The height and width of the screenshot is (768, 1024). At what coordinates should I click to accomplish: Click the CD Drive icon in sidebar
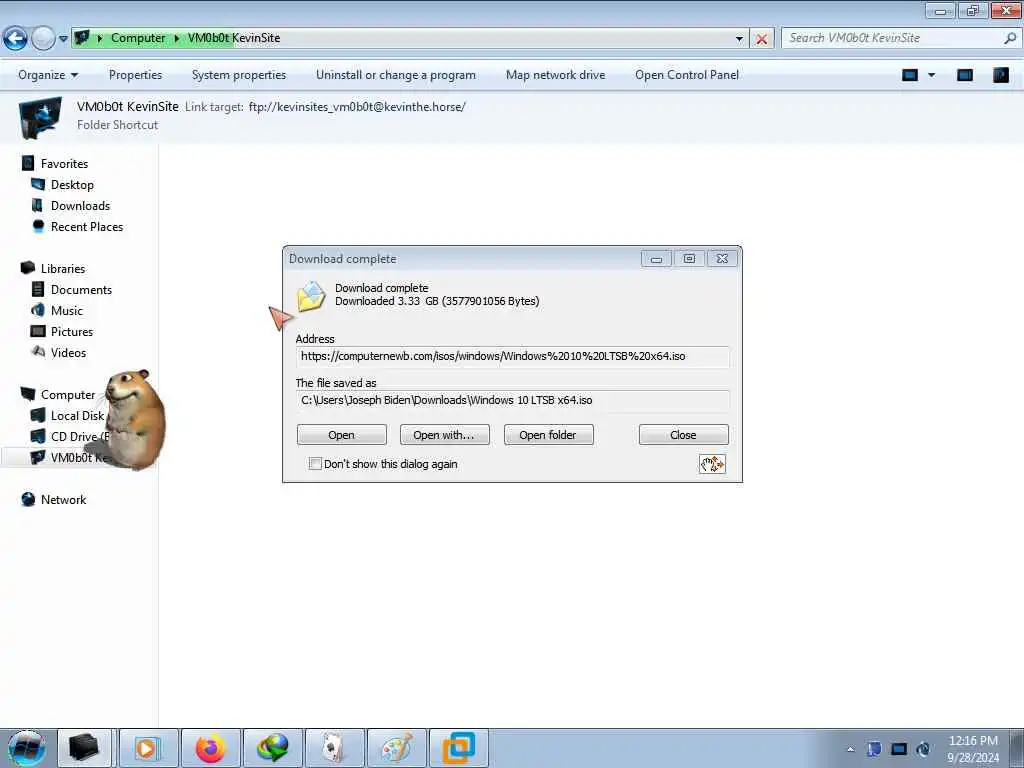(x=38, y=436)
